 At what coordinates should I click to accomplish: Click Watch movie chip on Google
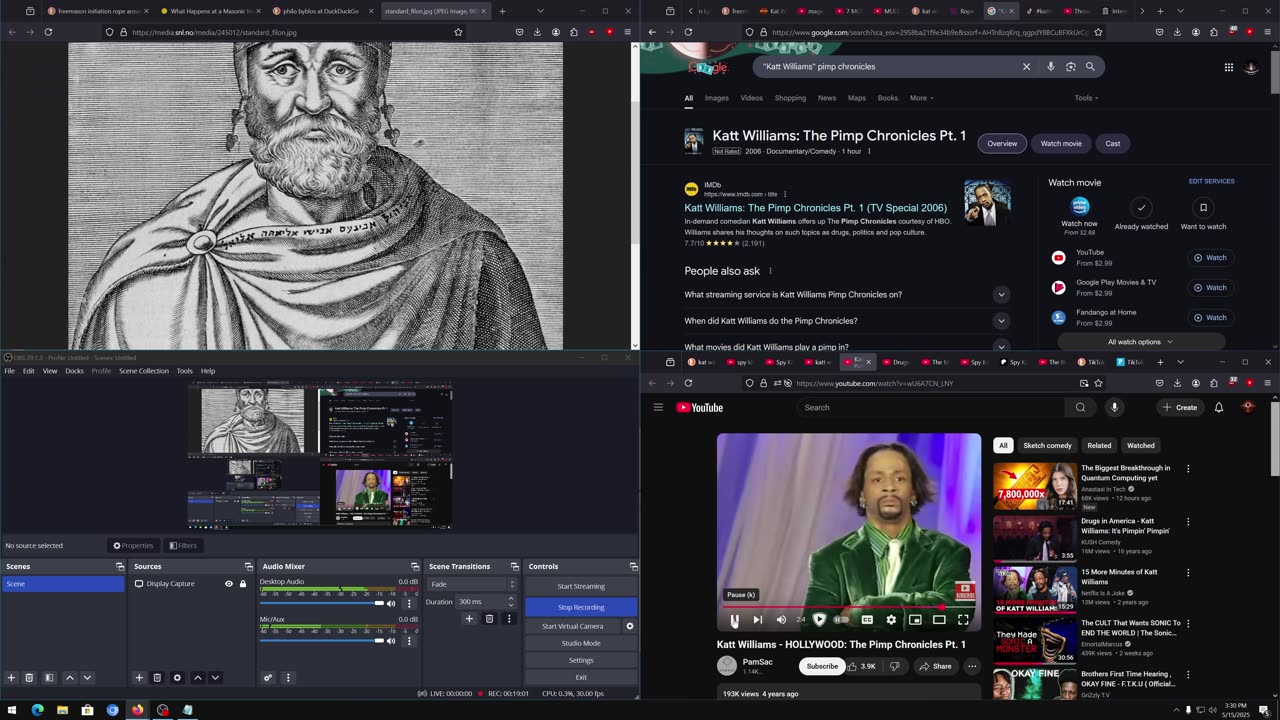1061,143
